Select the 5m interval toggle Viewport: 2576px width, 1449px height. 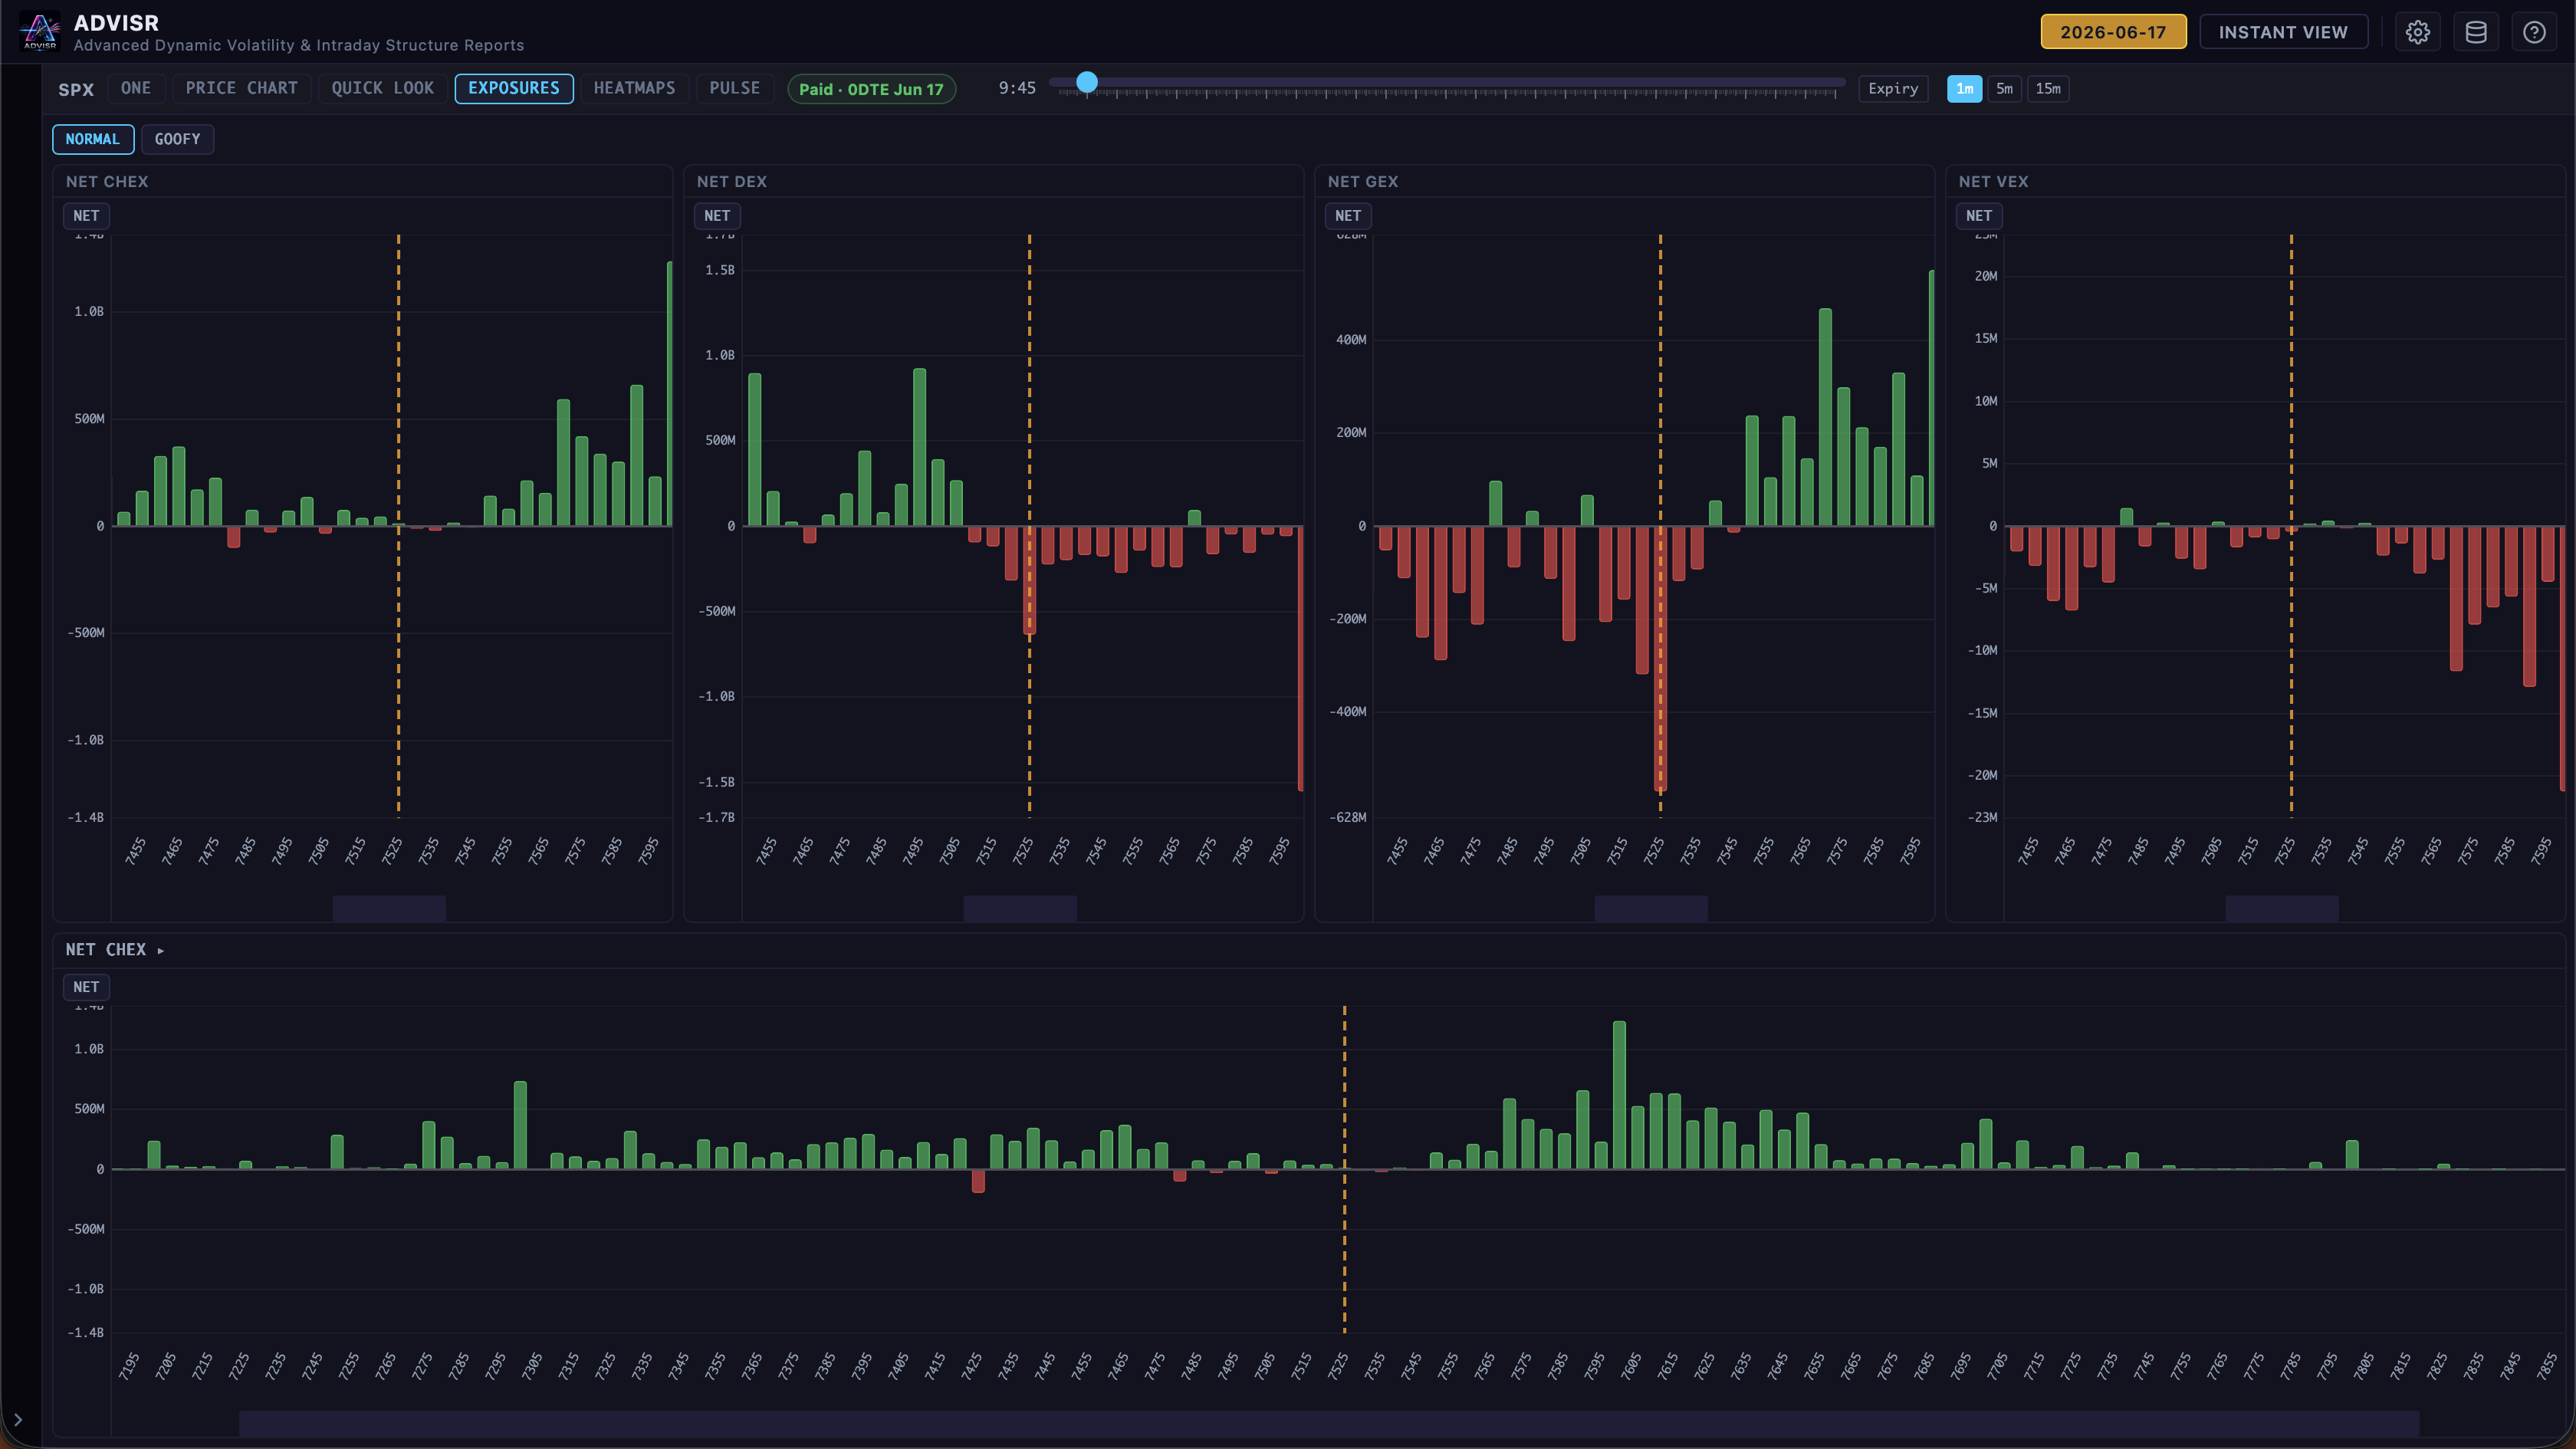pyautogui.click(x=2004, y=88)
